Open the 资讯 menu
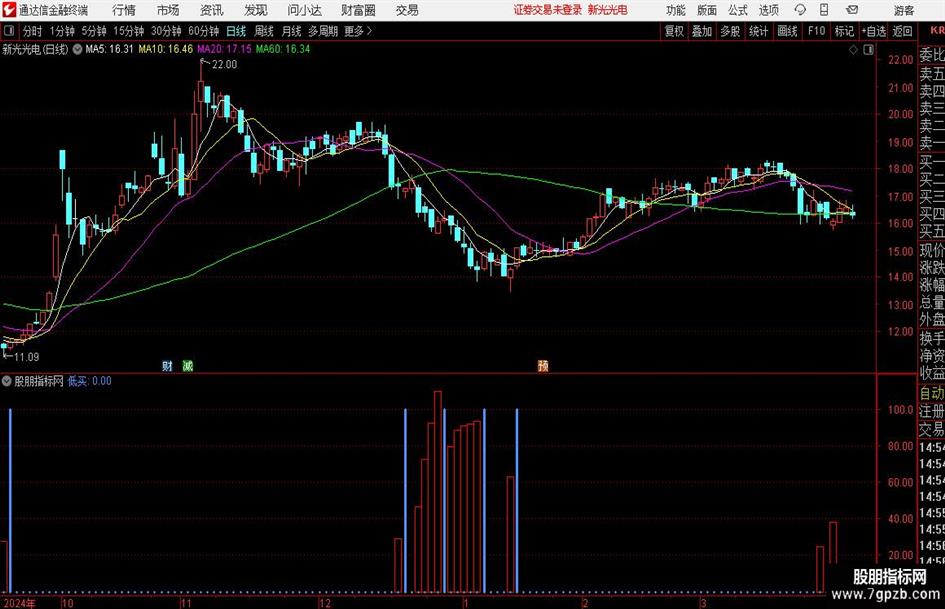 click(x=212, y=10)
